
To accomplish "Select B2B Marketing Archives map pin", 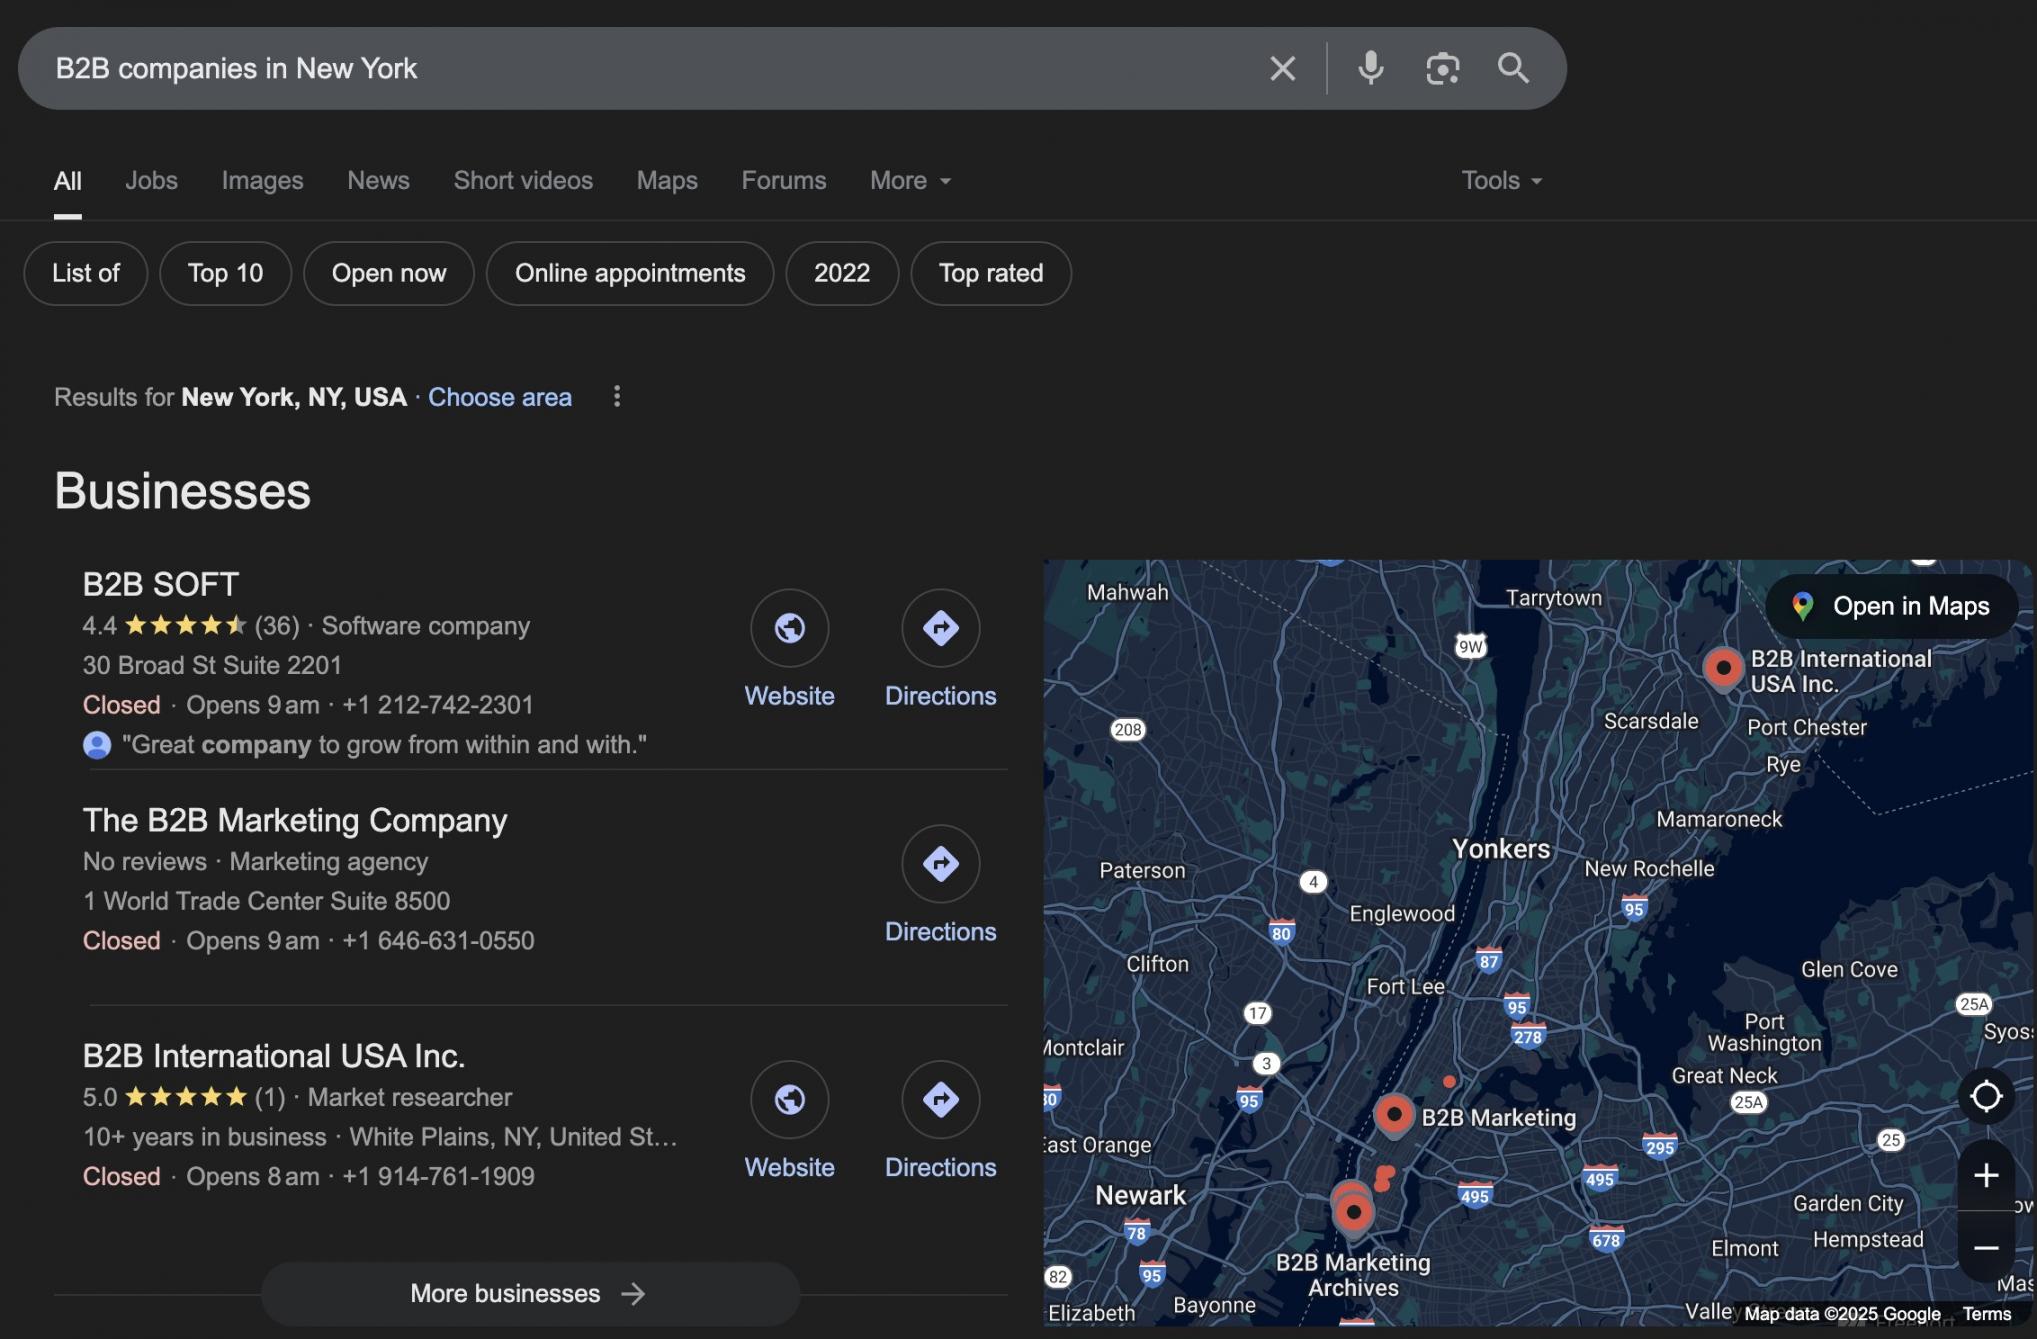I will pyautogui.click(x=1353, y=1213).
